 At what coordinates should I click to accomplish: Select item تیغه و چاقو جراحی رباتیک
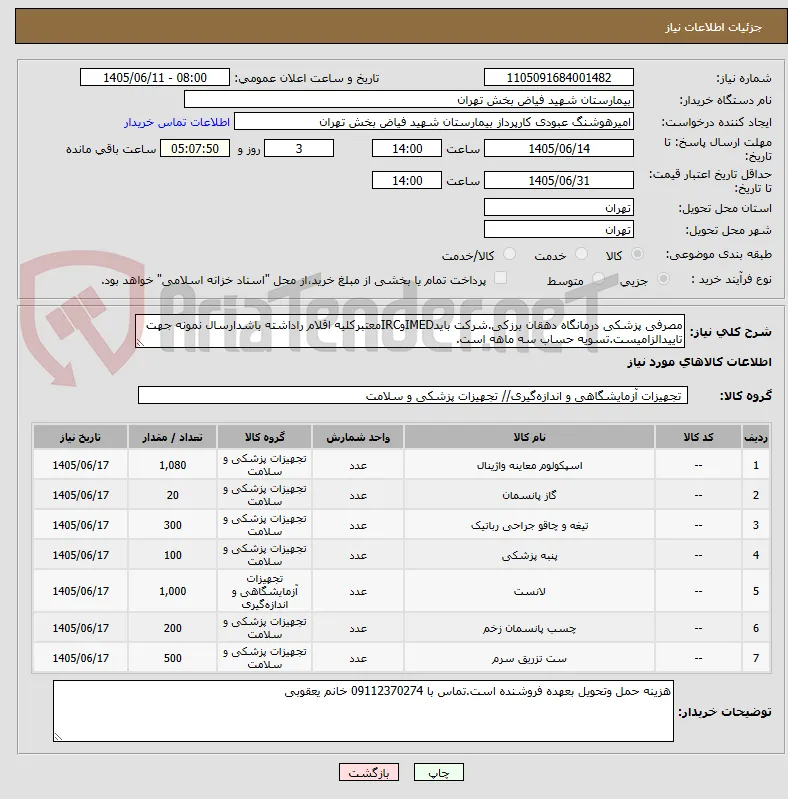[x=529, y=525]
